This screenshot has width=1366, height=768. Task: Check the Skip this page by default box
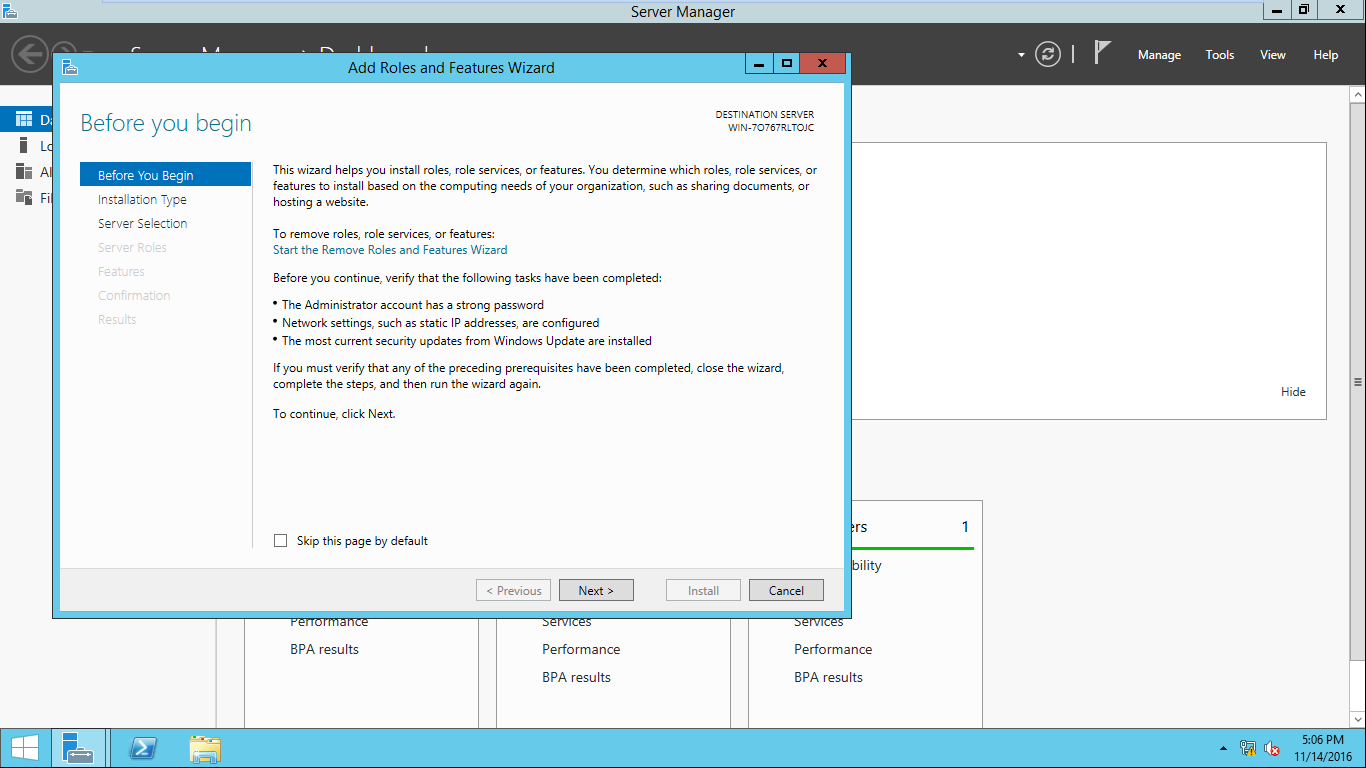[281, 541]
